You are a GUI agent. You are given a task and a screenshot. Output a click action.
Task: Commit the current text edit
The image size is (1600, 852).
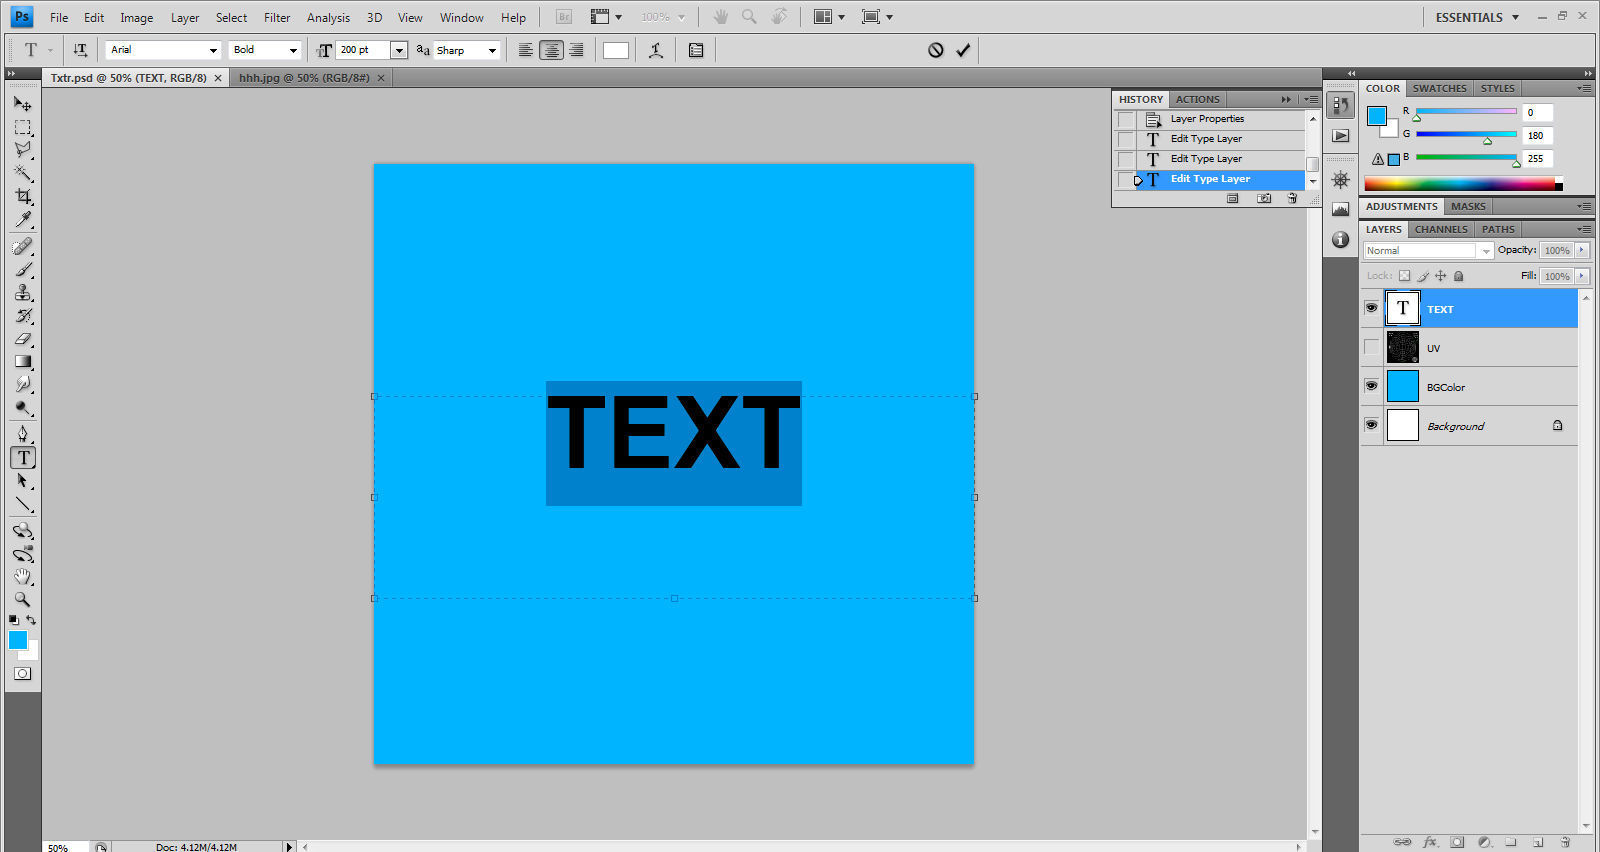(963, 50)
